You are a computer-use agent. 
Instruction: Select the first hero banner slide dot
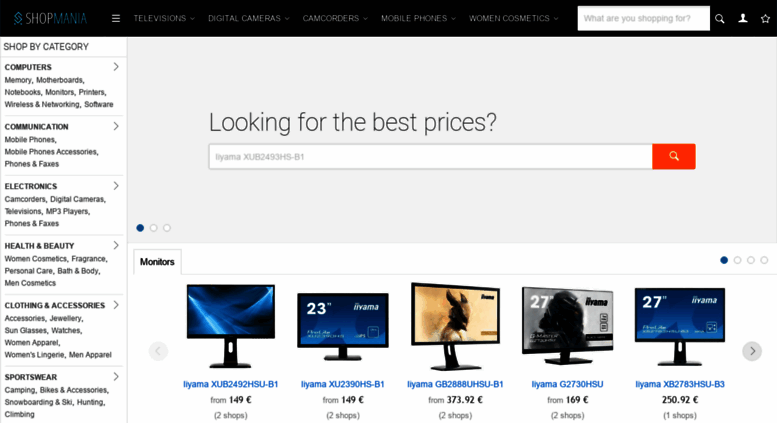pyautogui.click(x=140, y=228)
